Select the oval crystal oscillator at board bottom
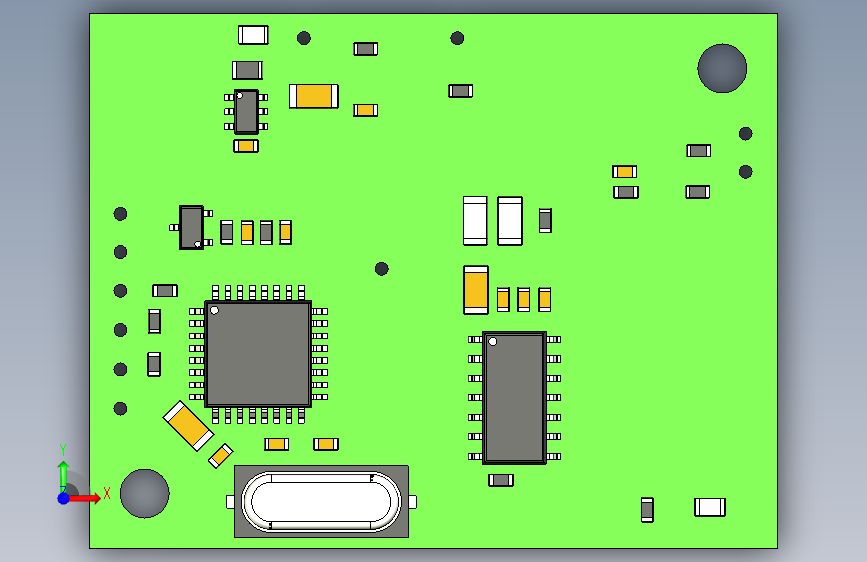The image size is (867, 562). (321, 502)
